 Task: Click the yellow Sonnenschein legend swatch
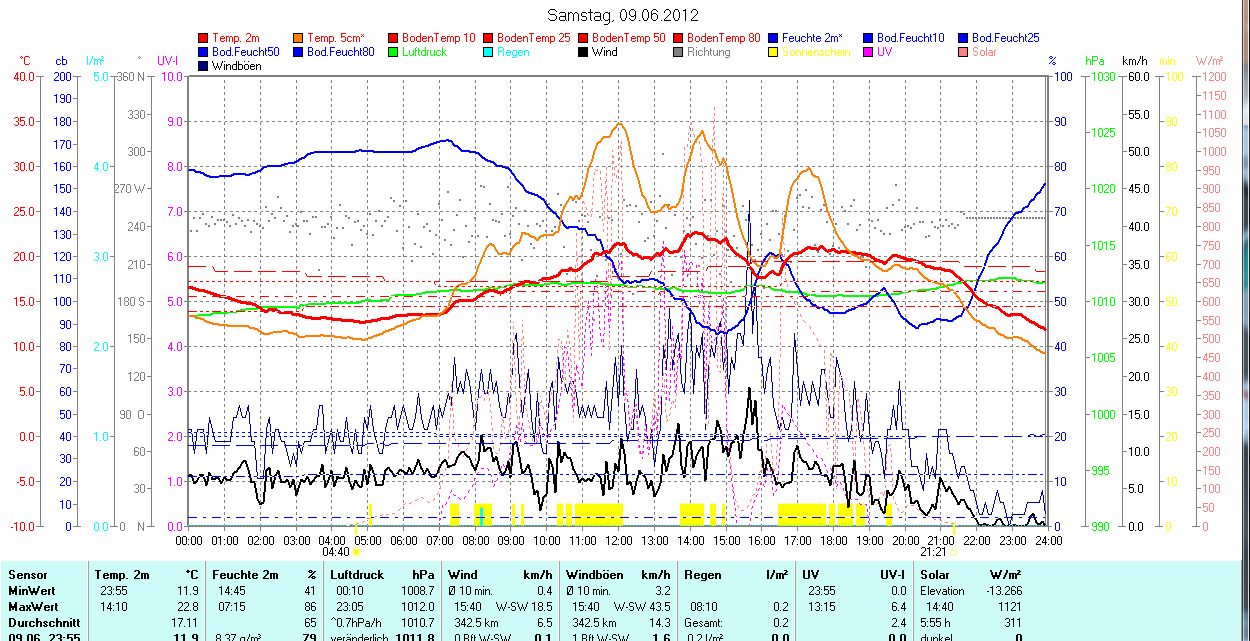pyautogui.click(x=773, y=52)
